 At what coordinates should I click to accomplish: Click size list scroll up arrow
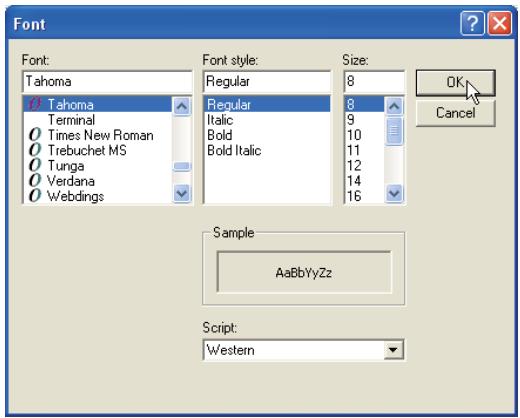point(394,106)
